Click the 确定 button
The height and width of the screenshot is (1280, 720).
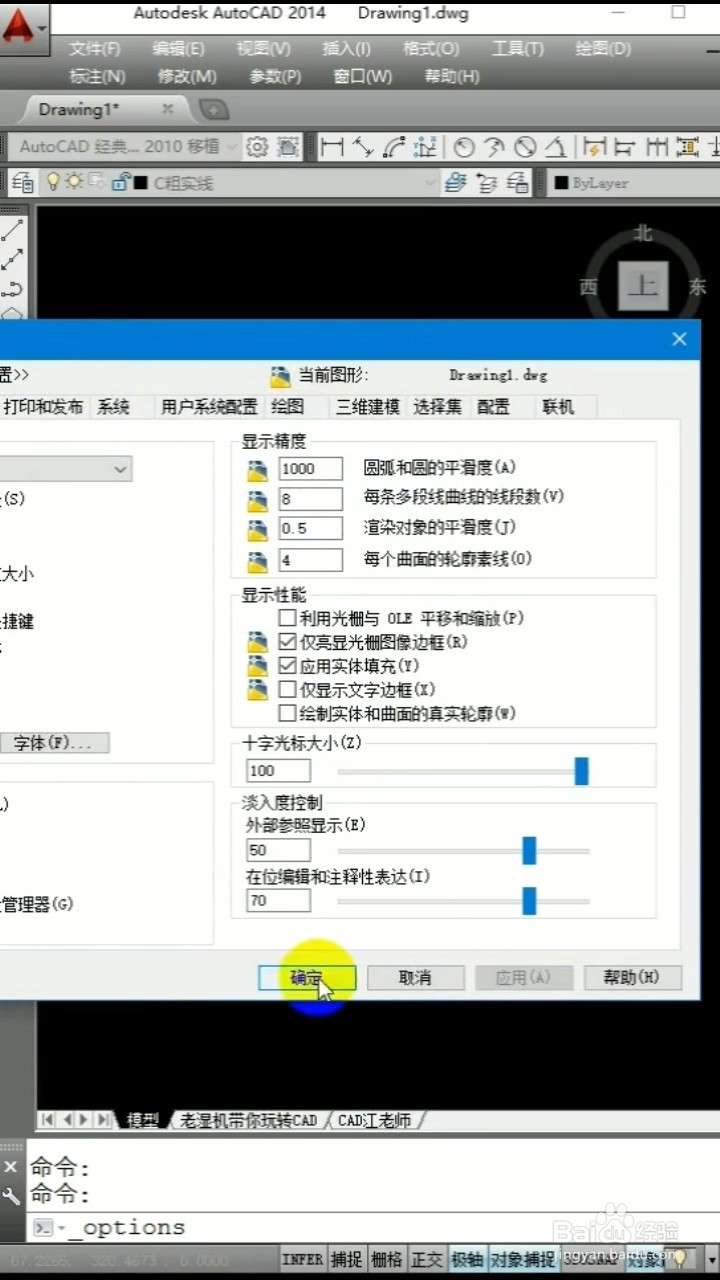[x=306, y=978]
